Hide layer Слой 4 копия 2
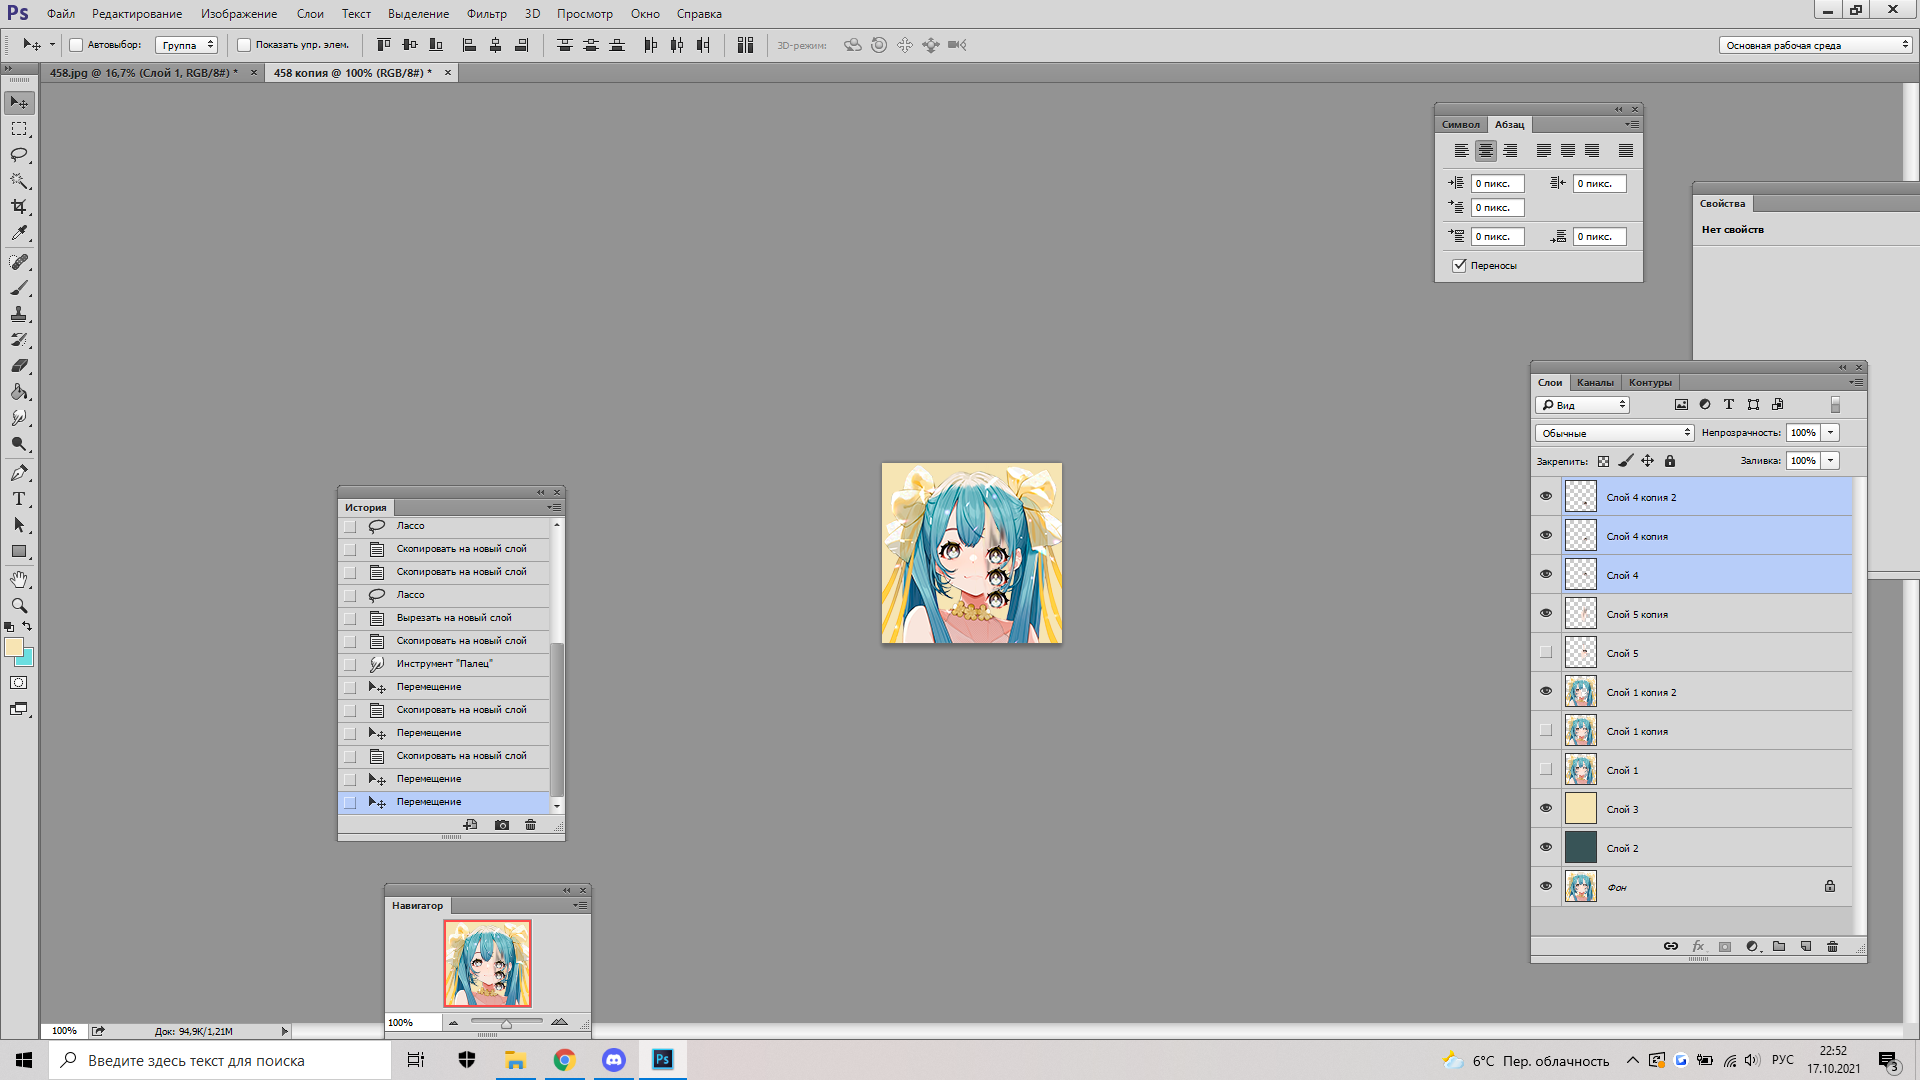Screen dimensions: 1920x1080 [1546, 497]
